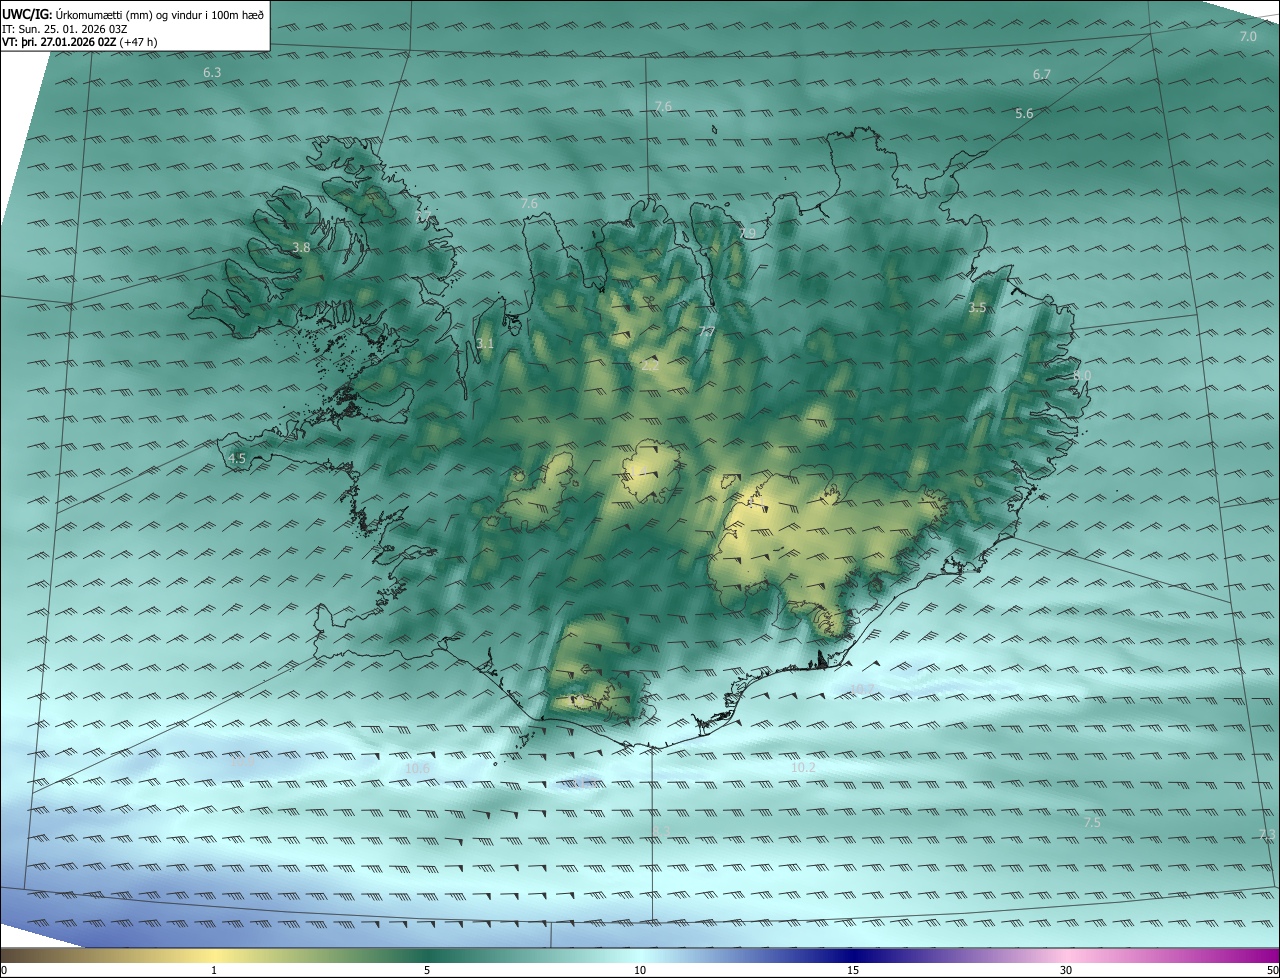Viewport: 1280px width, 978px height.
Task: Click the 6.7 value label on the map
Action: coord(1042,75)
